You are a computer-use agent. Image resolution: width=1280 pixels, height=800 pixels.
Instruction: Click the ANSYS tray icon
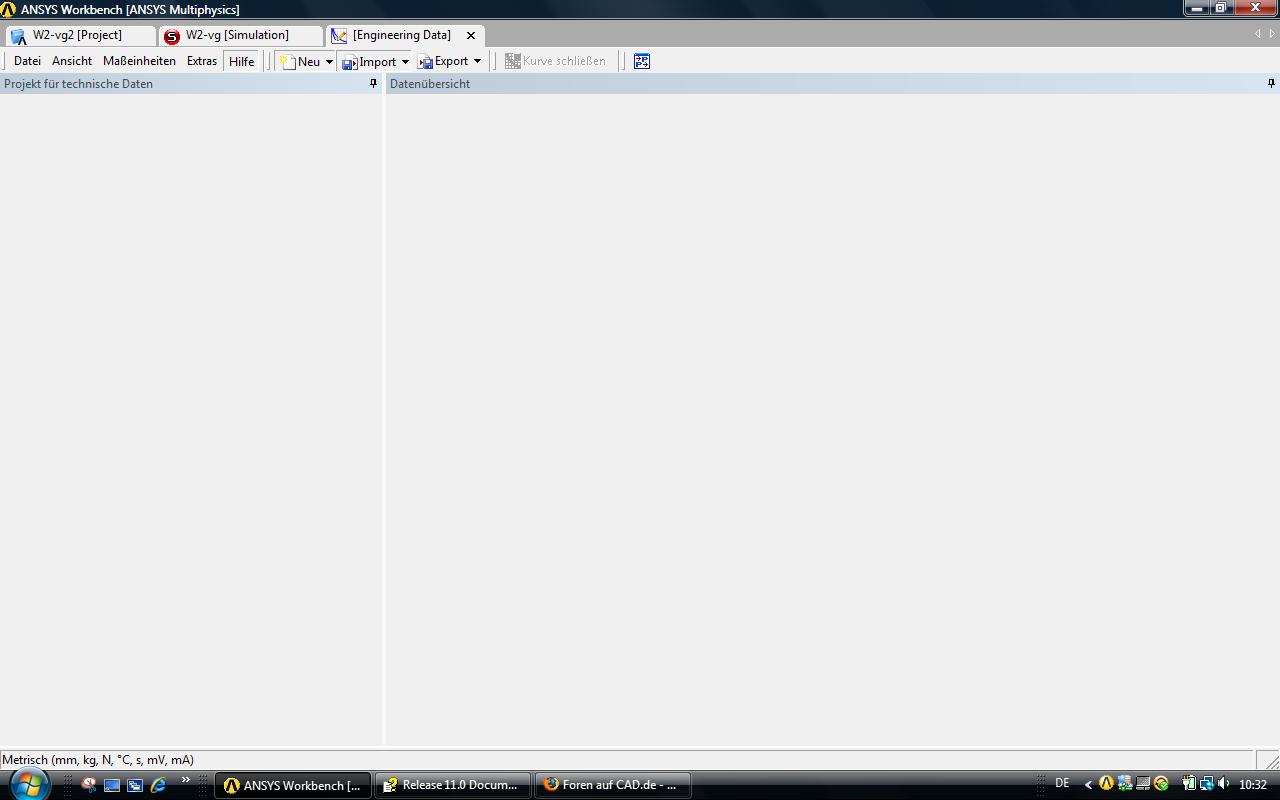click(1106, 784)
